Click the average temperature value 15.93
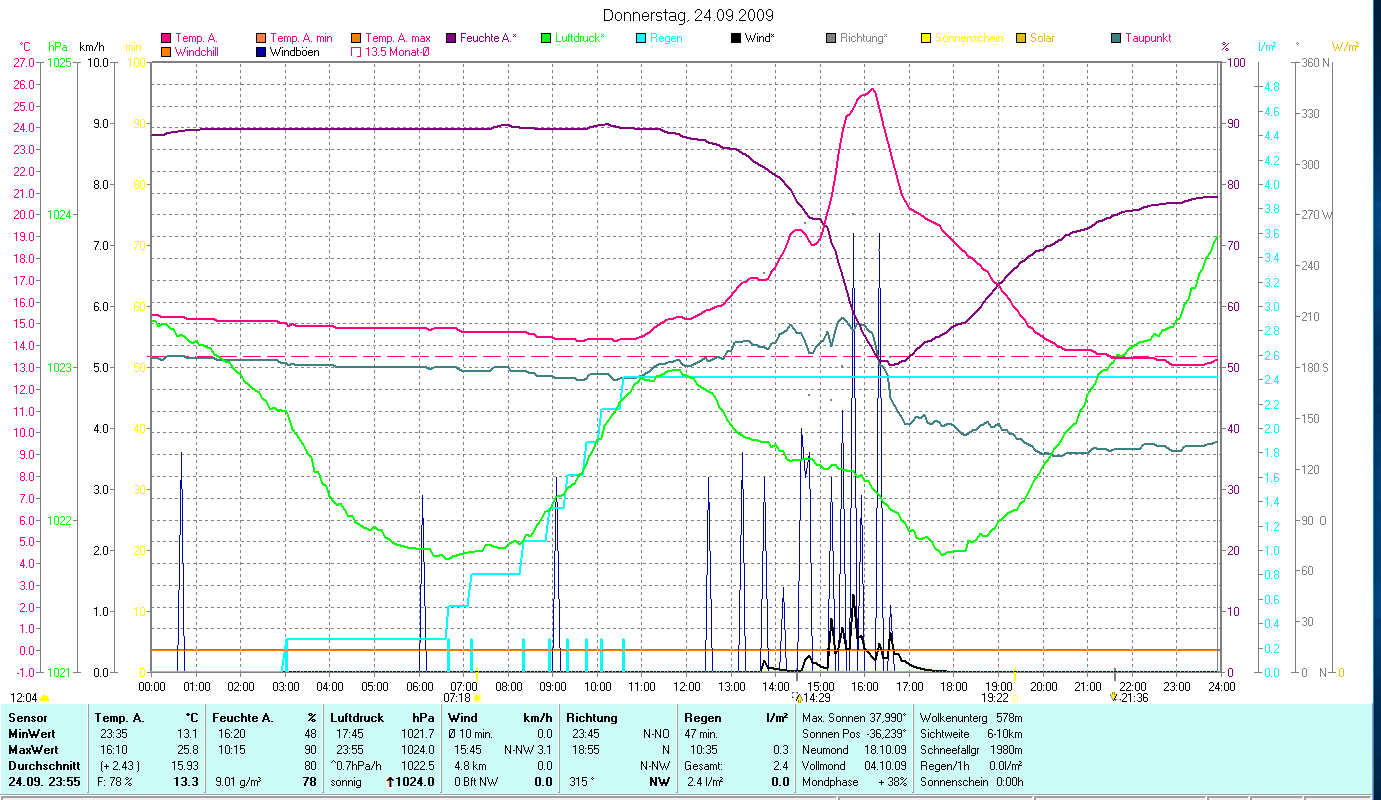 [185, 766]
